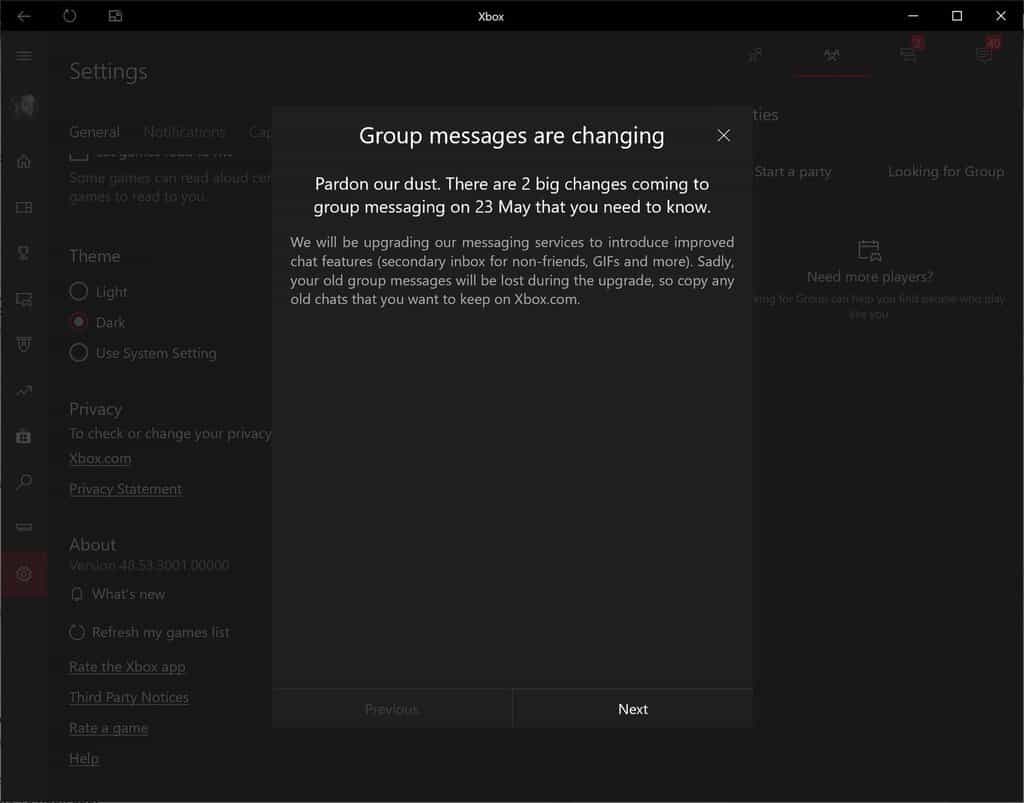Select Use System Setting theme

pos(143,353)
